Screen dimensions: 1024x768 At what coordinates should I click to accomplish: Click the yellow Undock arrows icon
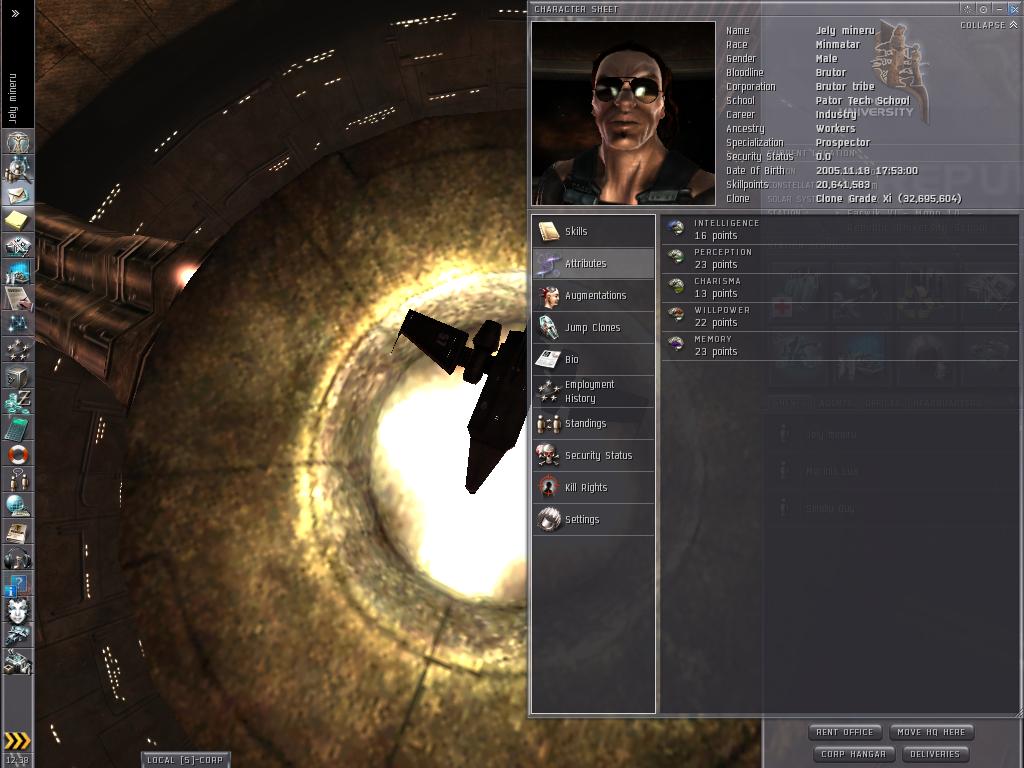click(18, 741)
